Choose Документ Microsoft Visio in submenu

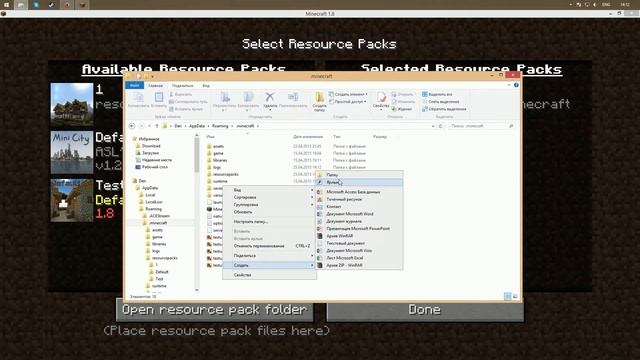click(x=360, y=251)
